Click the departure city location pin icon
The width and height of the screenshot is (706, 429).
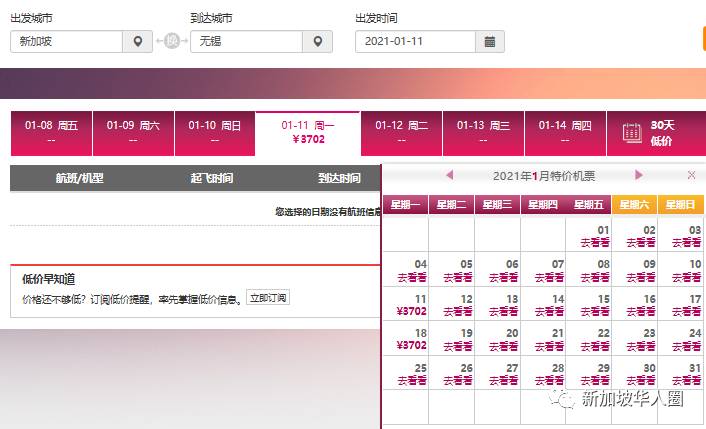138,41
